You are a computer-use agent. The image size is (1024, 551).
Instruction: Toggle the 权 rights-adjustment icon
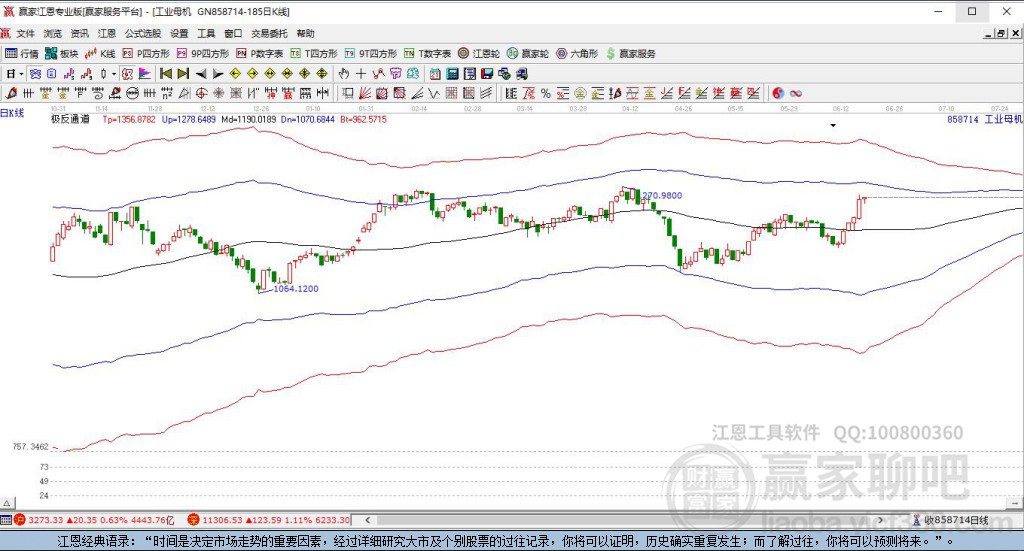(127, 74)
